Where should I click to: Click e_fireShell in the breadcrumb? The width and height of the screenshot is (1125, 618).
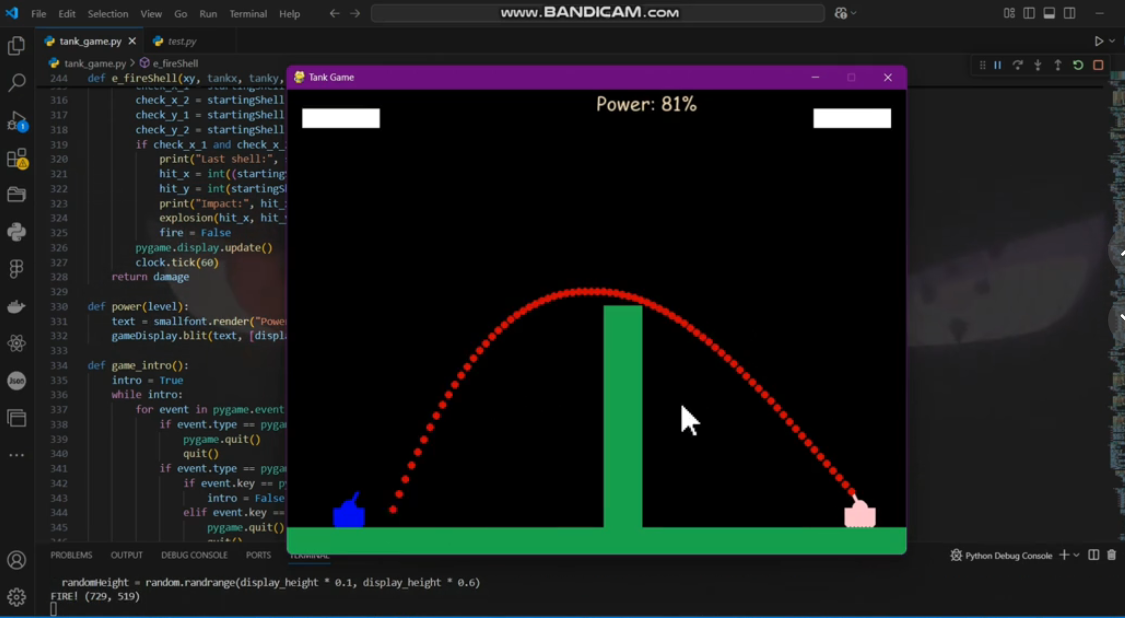(175, 63)
